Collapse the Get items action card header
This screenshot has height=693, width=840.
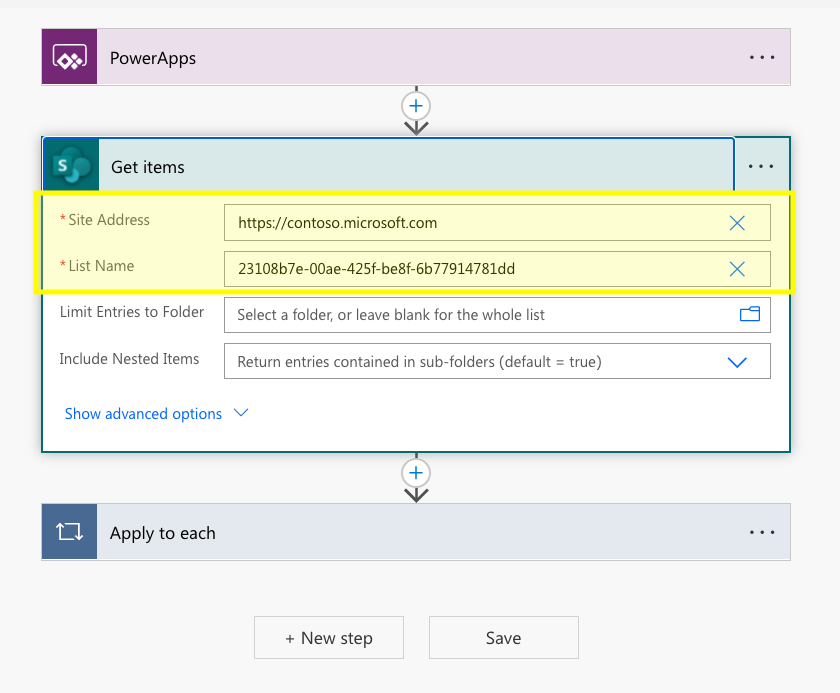point(300,165)
